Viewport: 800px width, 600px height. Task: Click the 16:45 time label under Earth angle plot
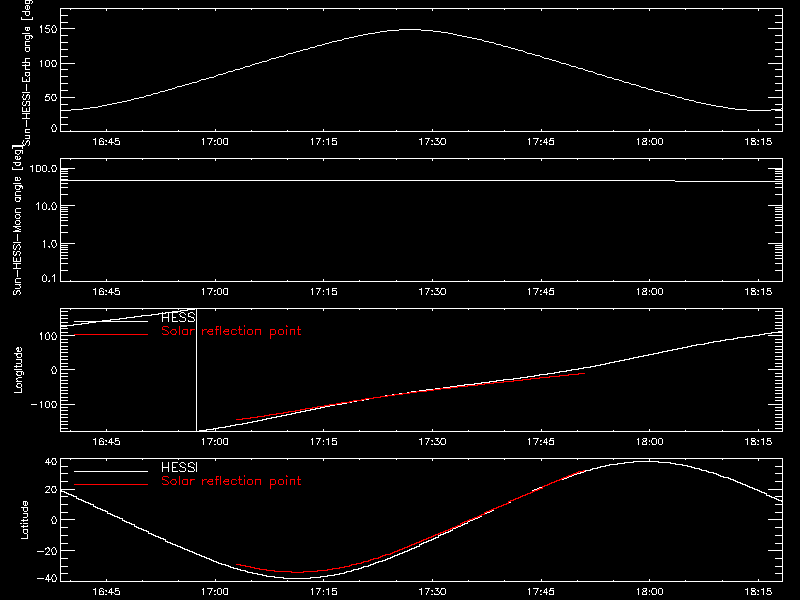tap(106, 142)
